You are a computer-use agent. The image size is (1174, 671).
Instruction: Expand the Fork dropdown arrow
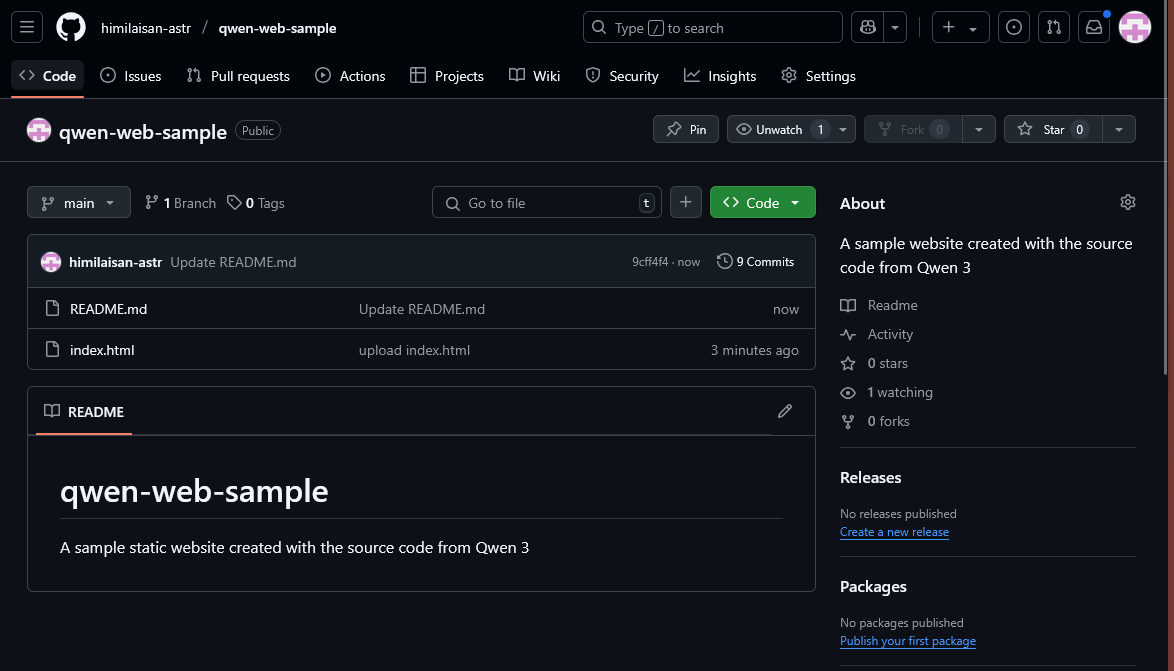pos(979,130)
